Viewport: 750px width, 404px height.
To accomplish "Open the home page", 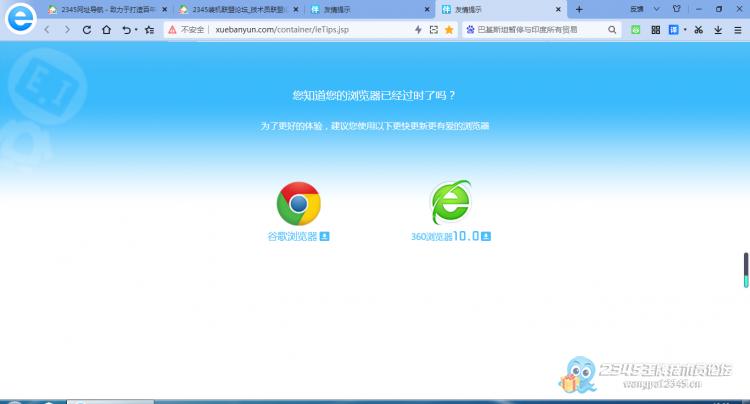I will (106, 30).
